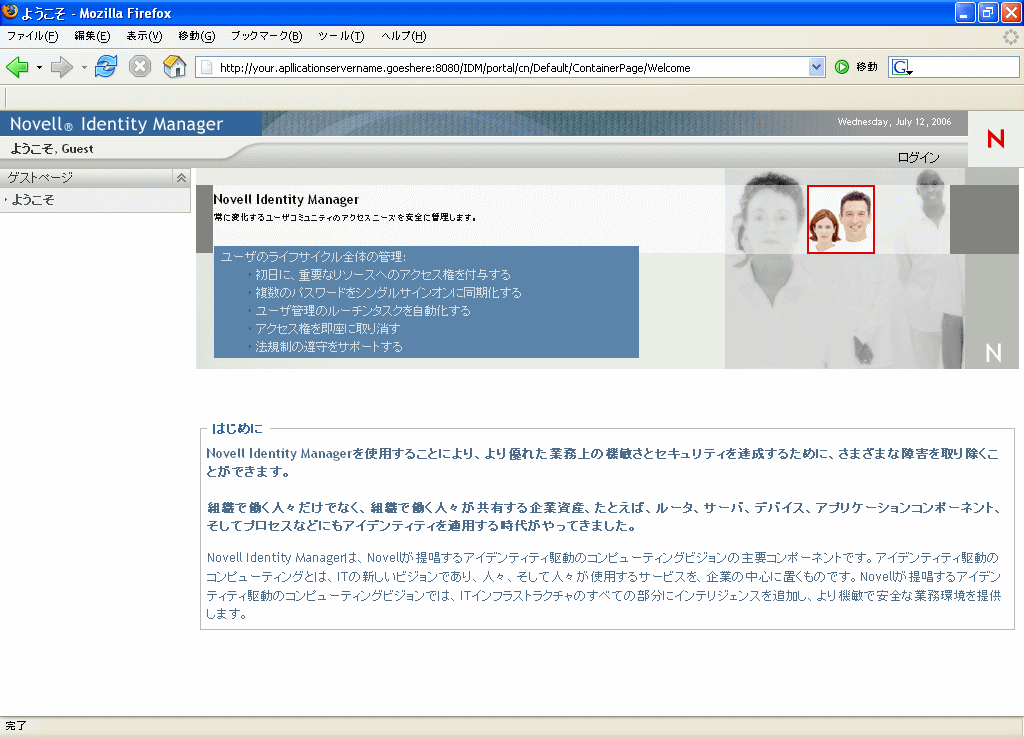The width and height of the screenshot is (1024, 738).
Task: Open the ブックマーク(B) menu
Action: click(x=266, y=36)
